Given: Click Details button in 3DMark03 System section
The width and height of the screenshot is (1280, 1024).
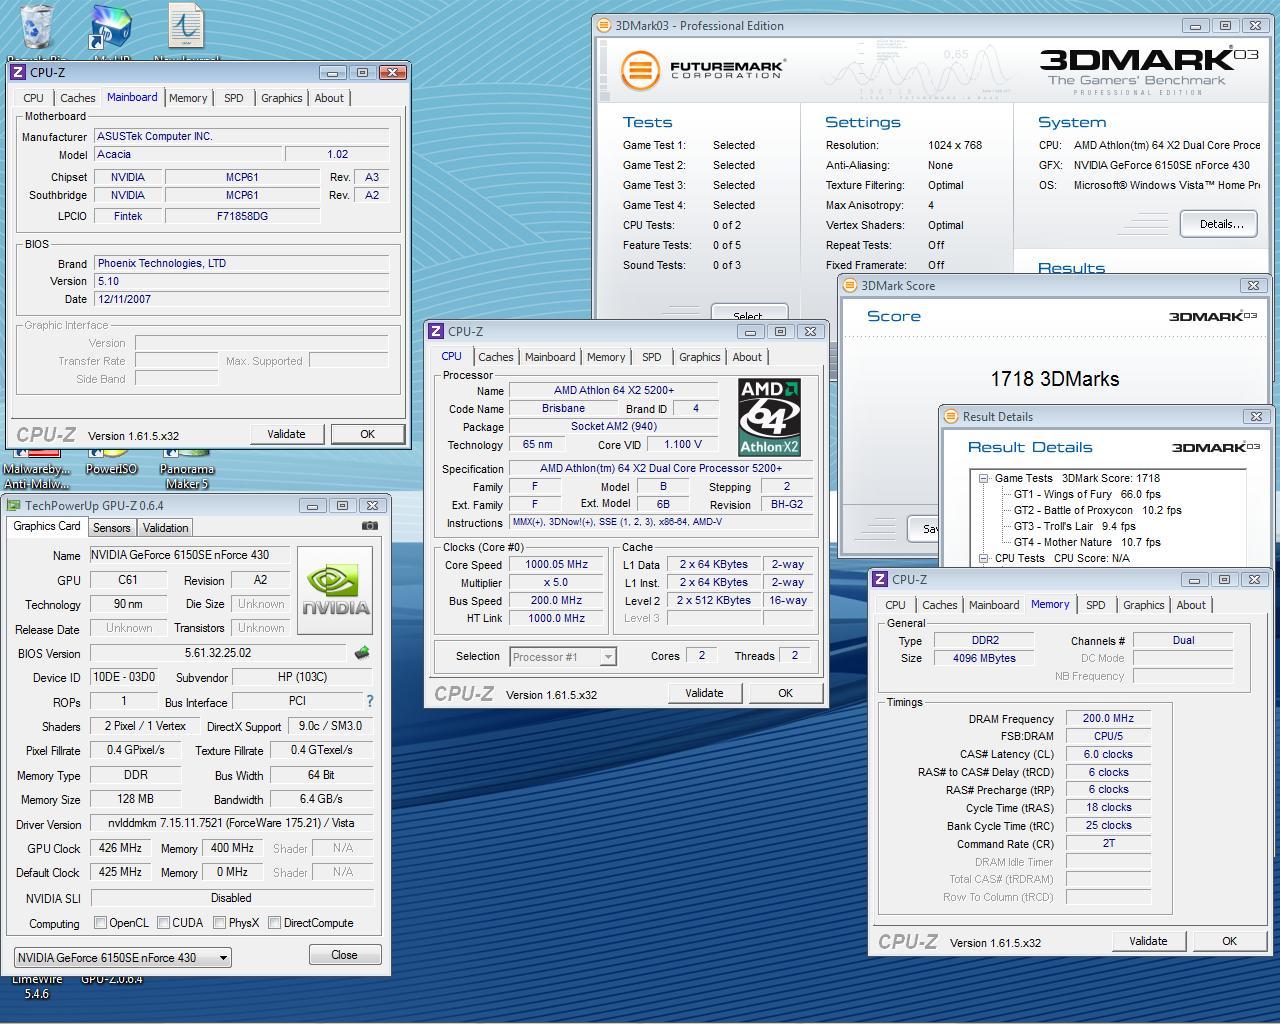Looking at the screenshot, I should pyautogui.click(x=1220, y=224).
